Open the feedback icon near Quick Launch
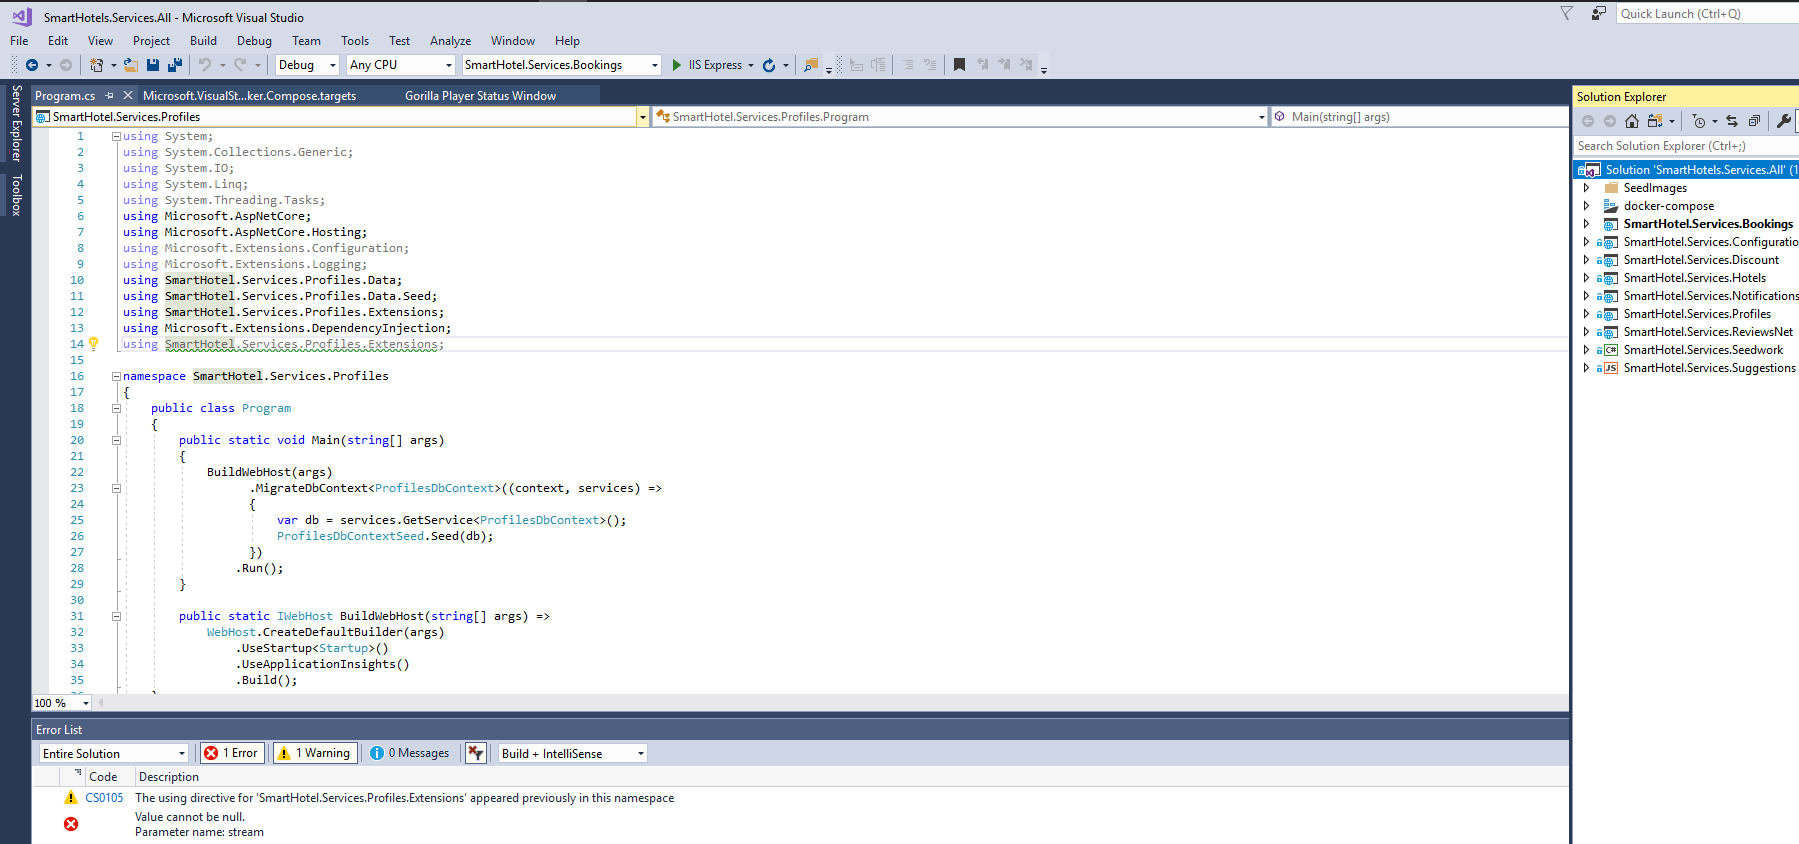The width and height of the screenshot is (1799, 844). click(x=1599, y=13)
